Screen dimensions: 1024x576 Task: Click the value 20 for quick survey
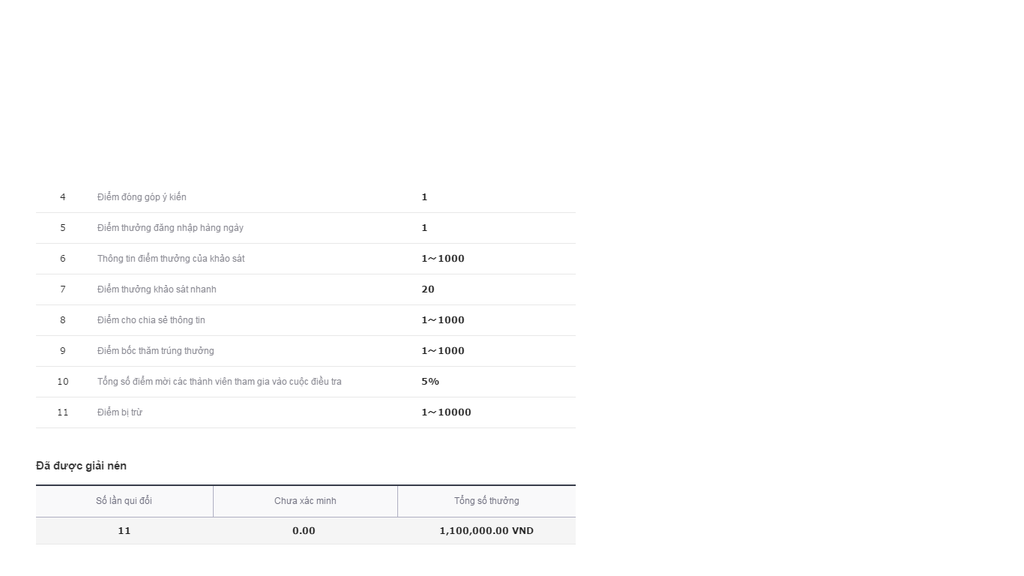[x=428, y=289]
